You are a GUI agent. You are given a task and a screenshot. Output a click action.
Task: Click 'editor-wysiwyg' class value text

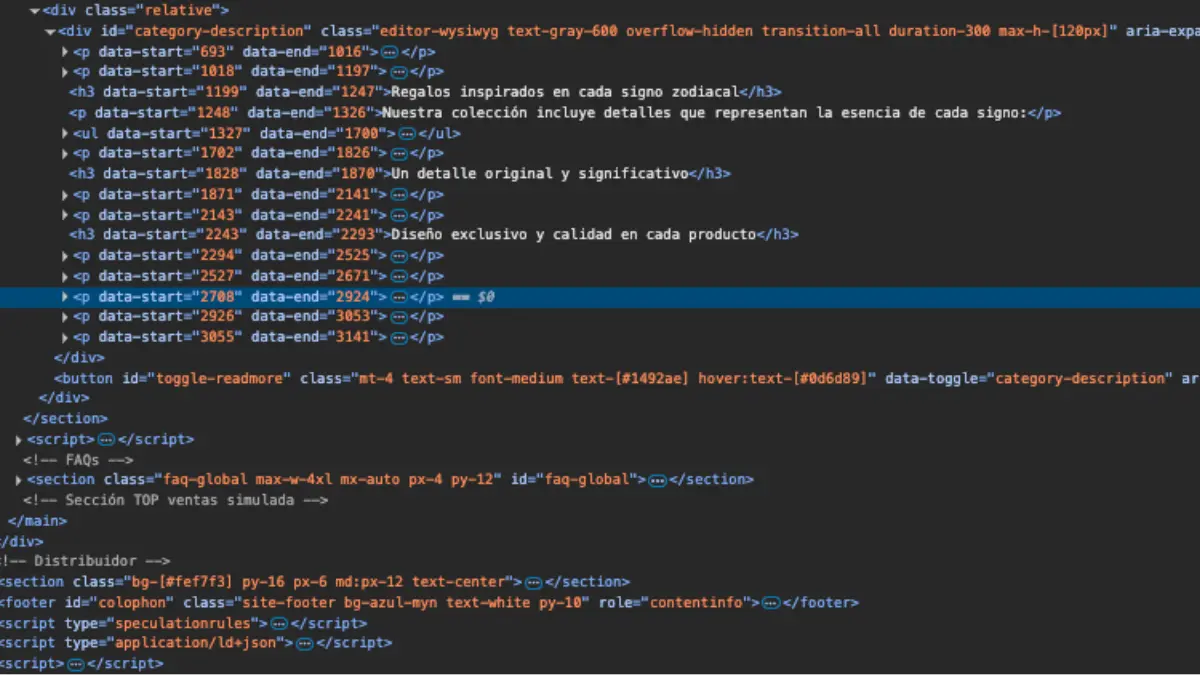439,31
